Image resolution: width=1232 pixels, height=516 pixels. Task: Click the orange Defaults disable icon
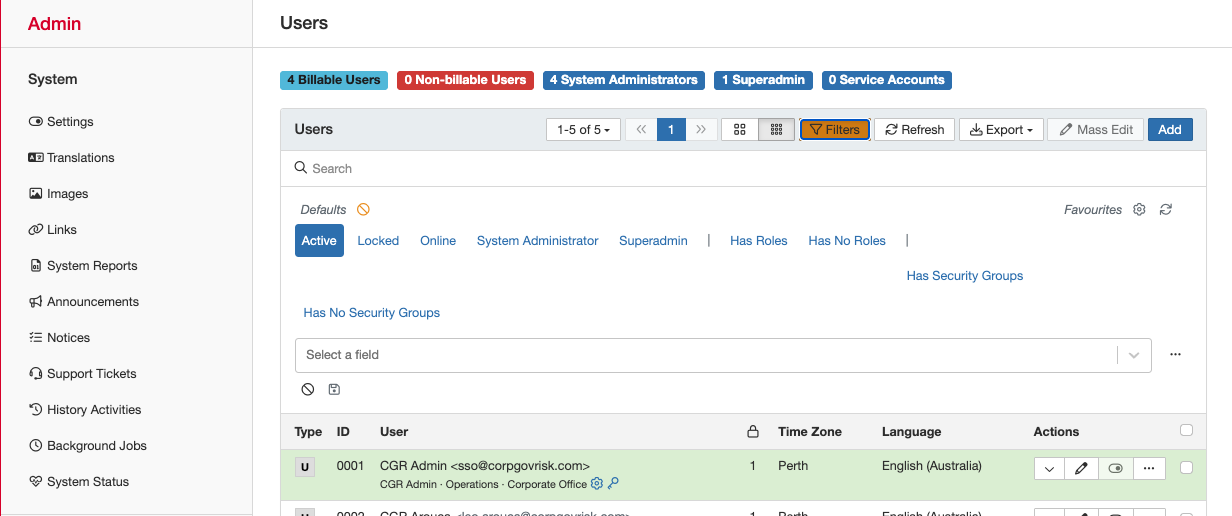click(364, 210)
